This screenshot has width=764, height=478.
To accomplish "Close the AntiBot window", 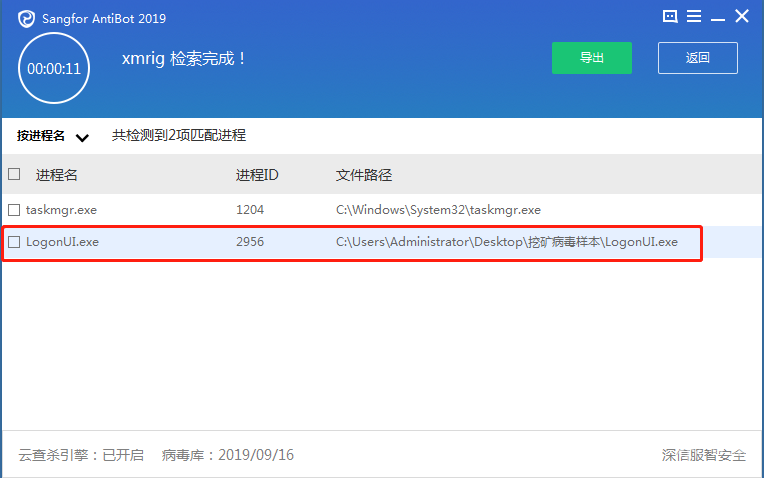I will point(742,16).
